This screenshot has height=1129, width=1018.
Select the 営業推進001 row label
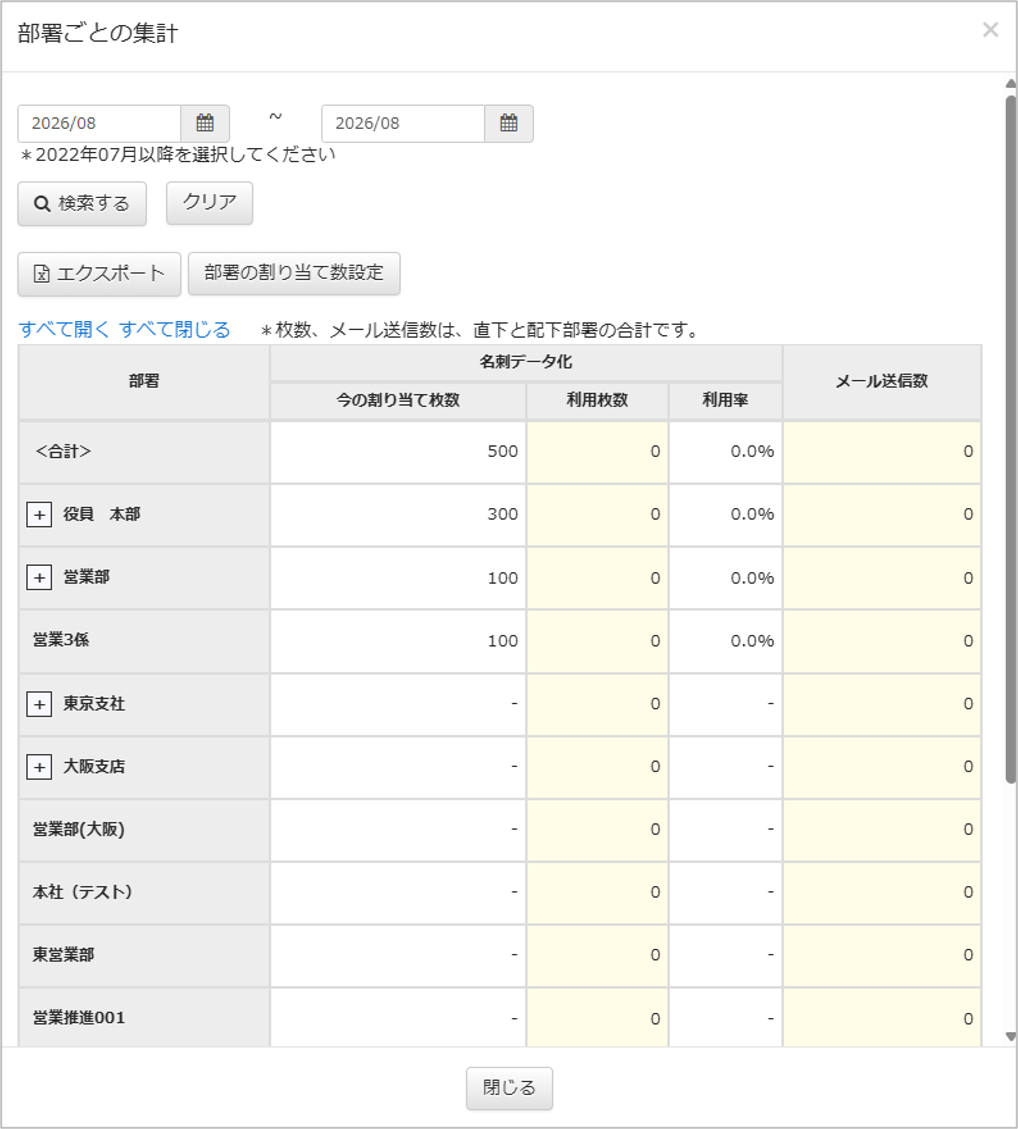pyautogui.click(x=78, y=1018)
